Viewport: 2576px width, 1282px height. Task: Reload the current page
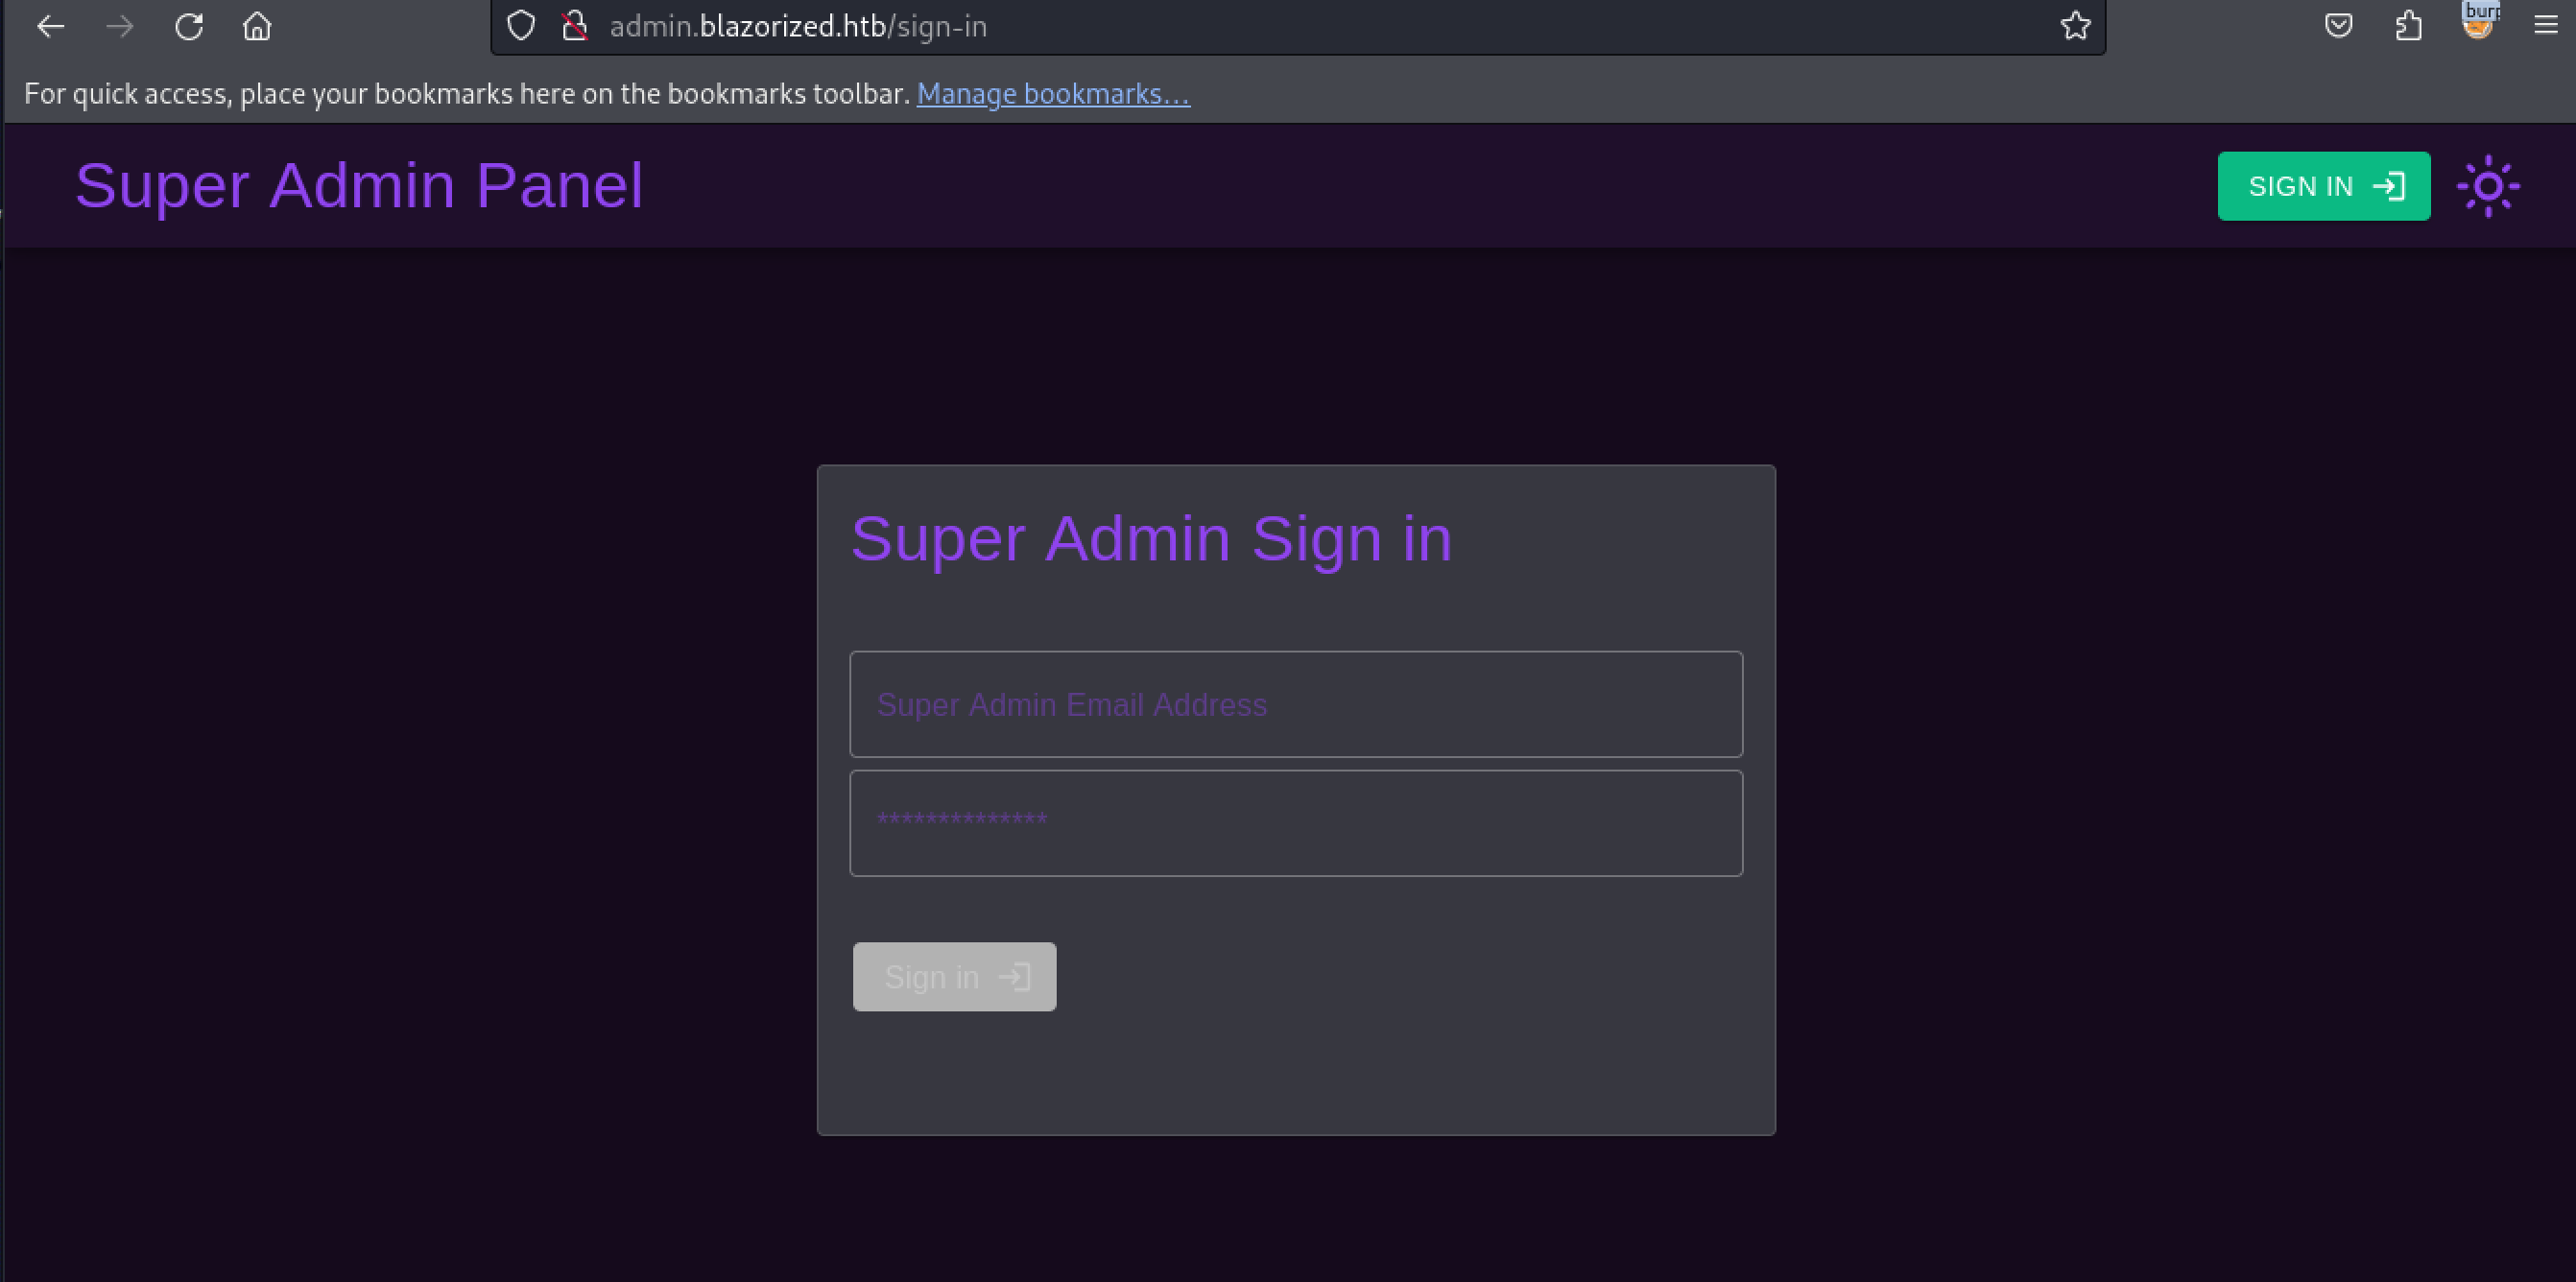pyautogui.click(x=189, y=26)
